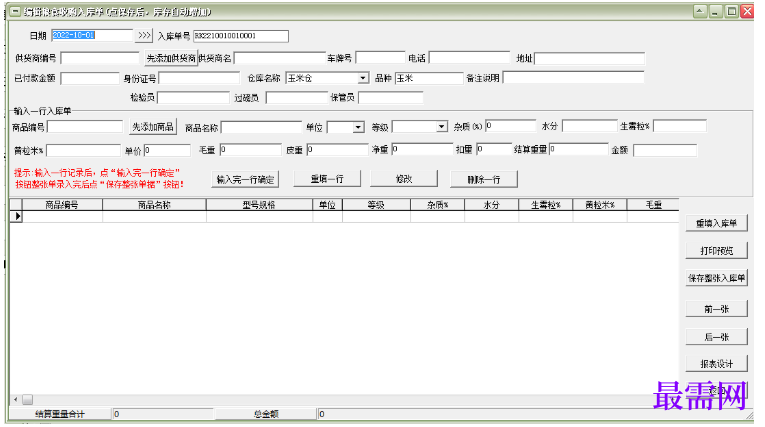The height and width of the screenshot is (427, 765).
Task: Click the 修改 button
Action: click(404, 179)
